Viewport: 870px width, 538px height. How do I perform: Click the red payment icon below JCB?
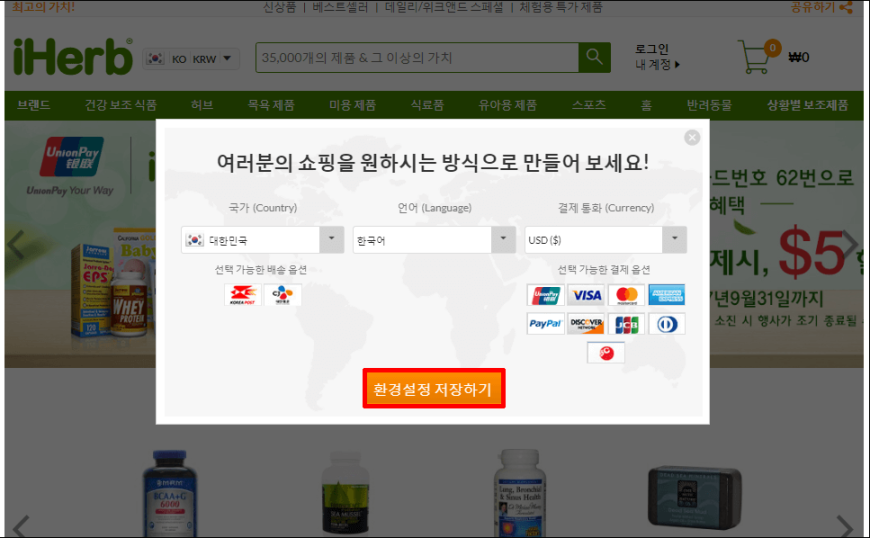[x=606, y=353]
